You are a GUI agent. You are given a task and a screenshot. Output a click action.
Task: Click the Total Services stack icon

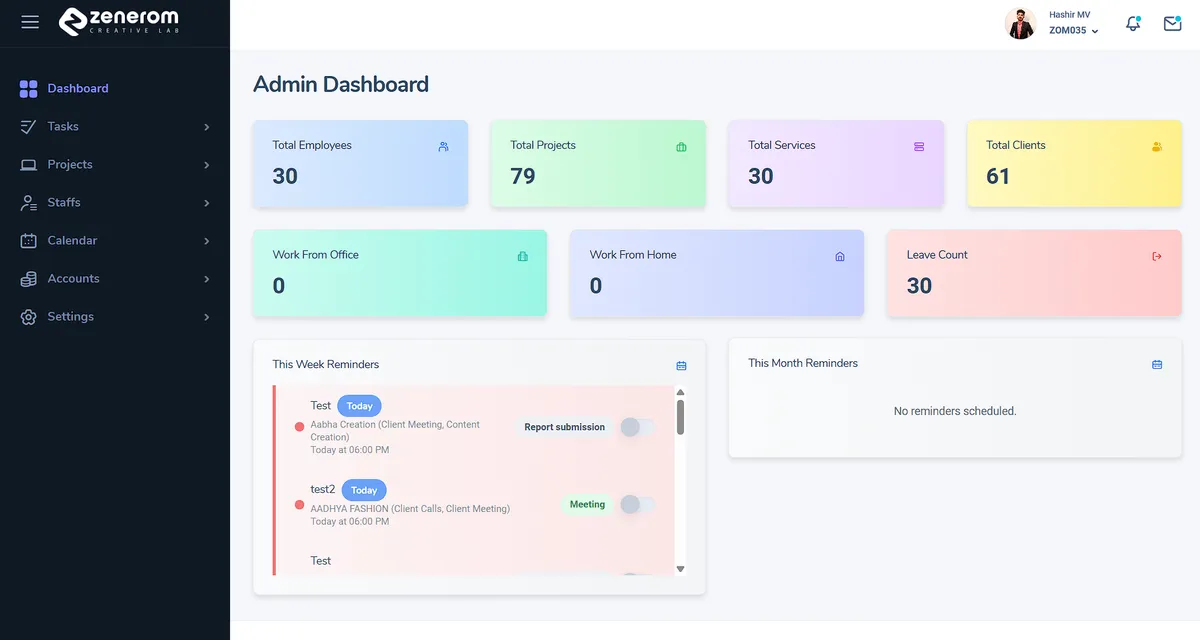click(x=919, y=147)
